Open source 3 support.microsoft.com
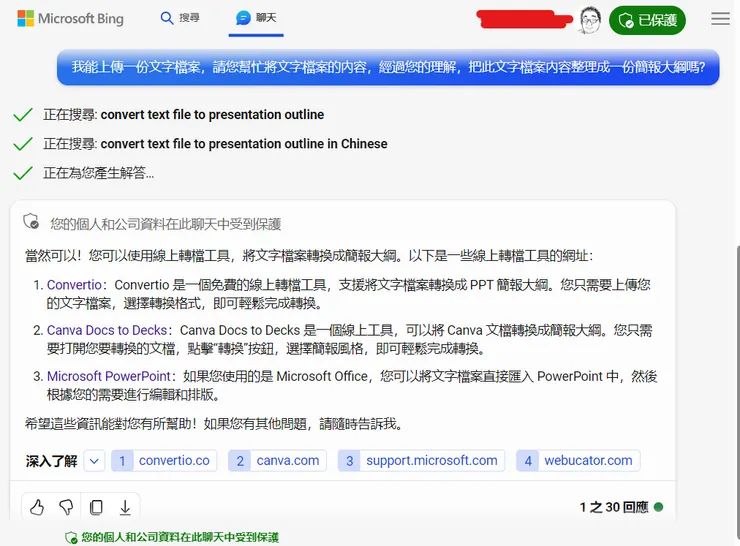The image size is (740, 546). tap(421, 461)
